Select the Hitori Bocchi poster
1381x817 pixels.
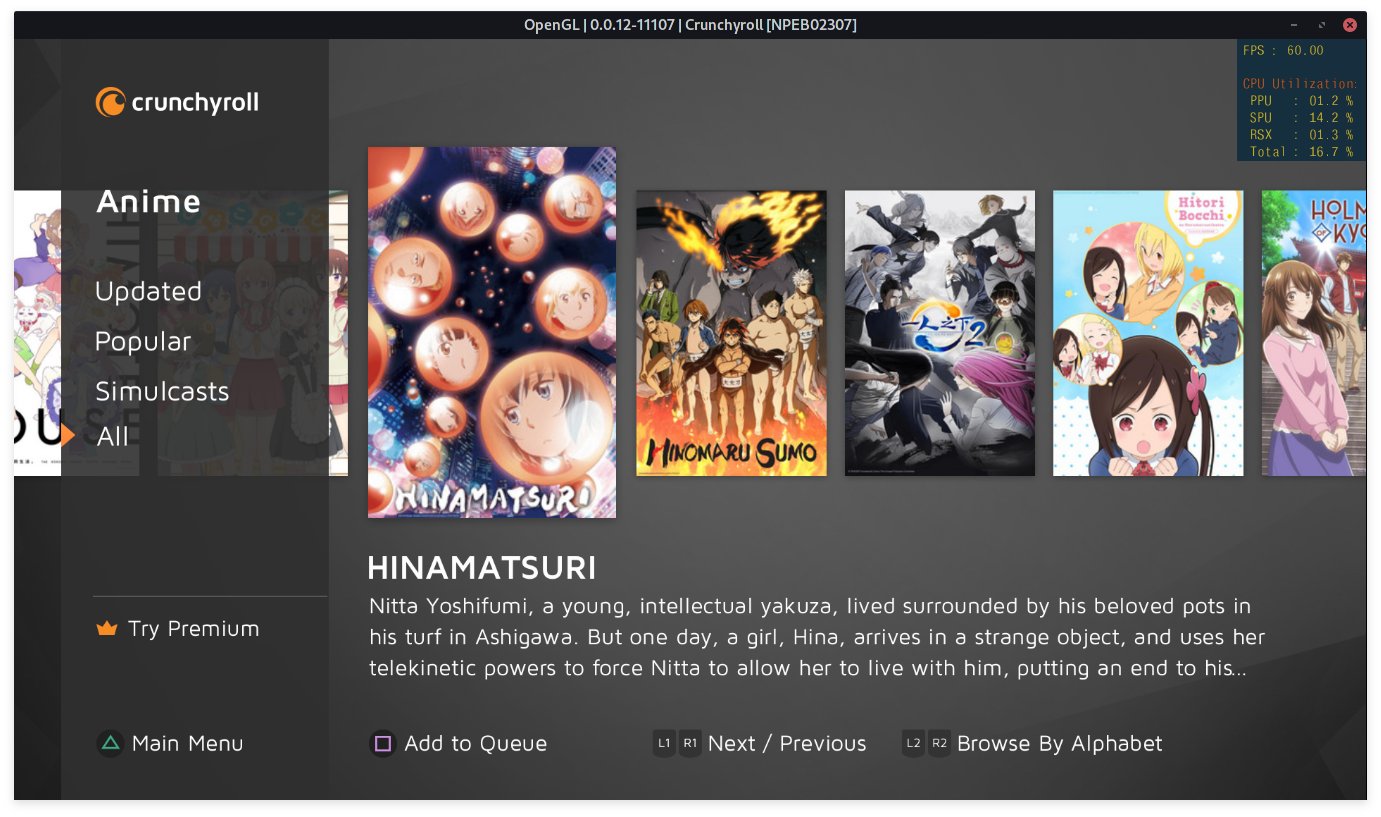[1148, 333]
